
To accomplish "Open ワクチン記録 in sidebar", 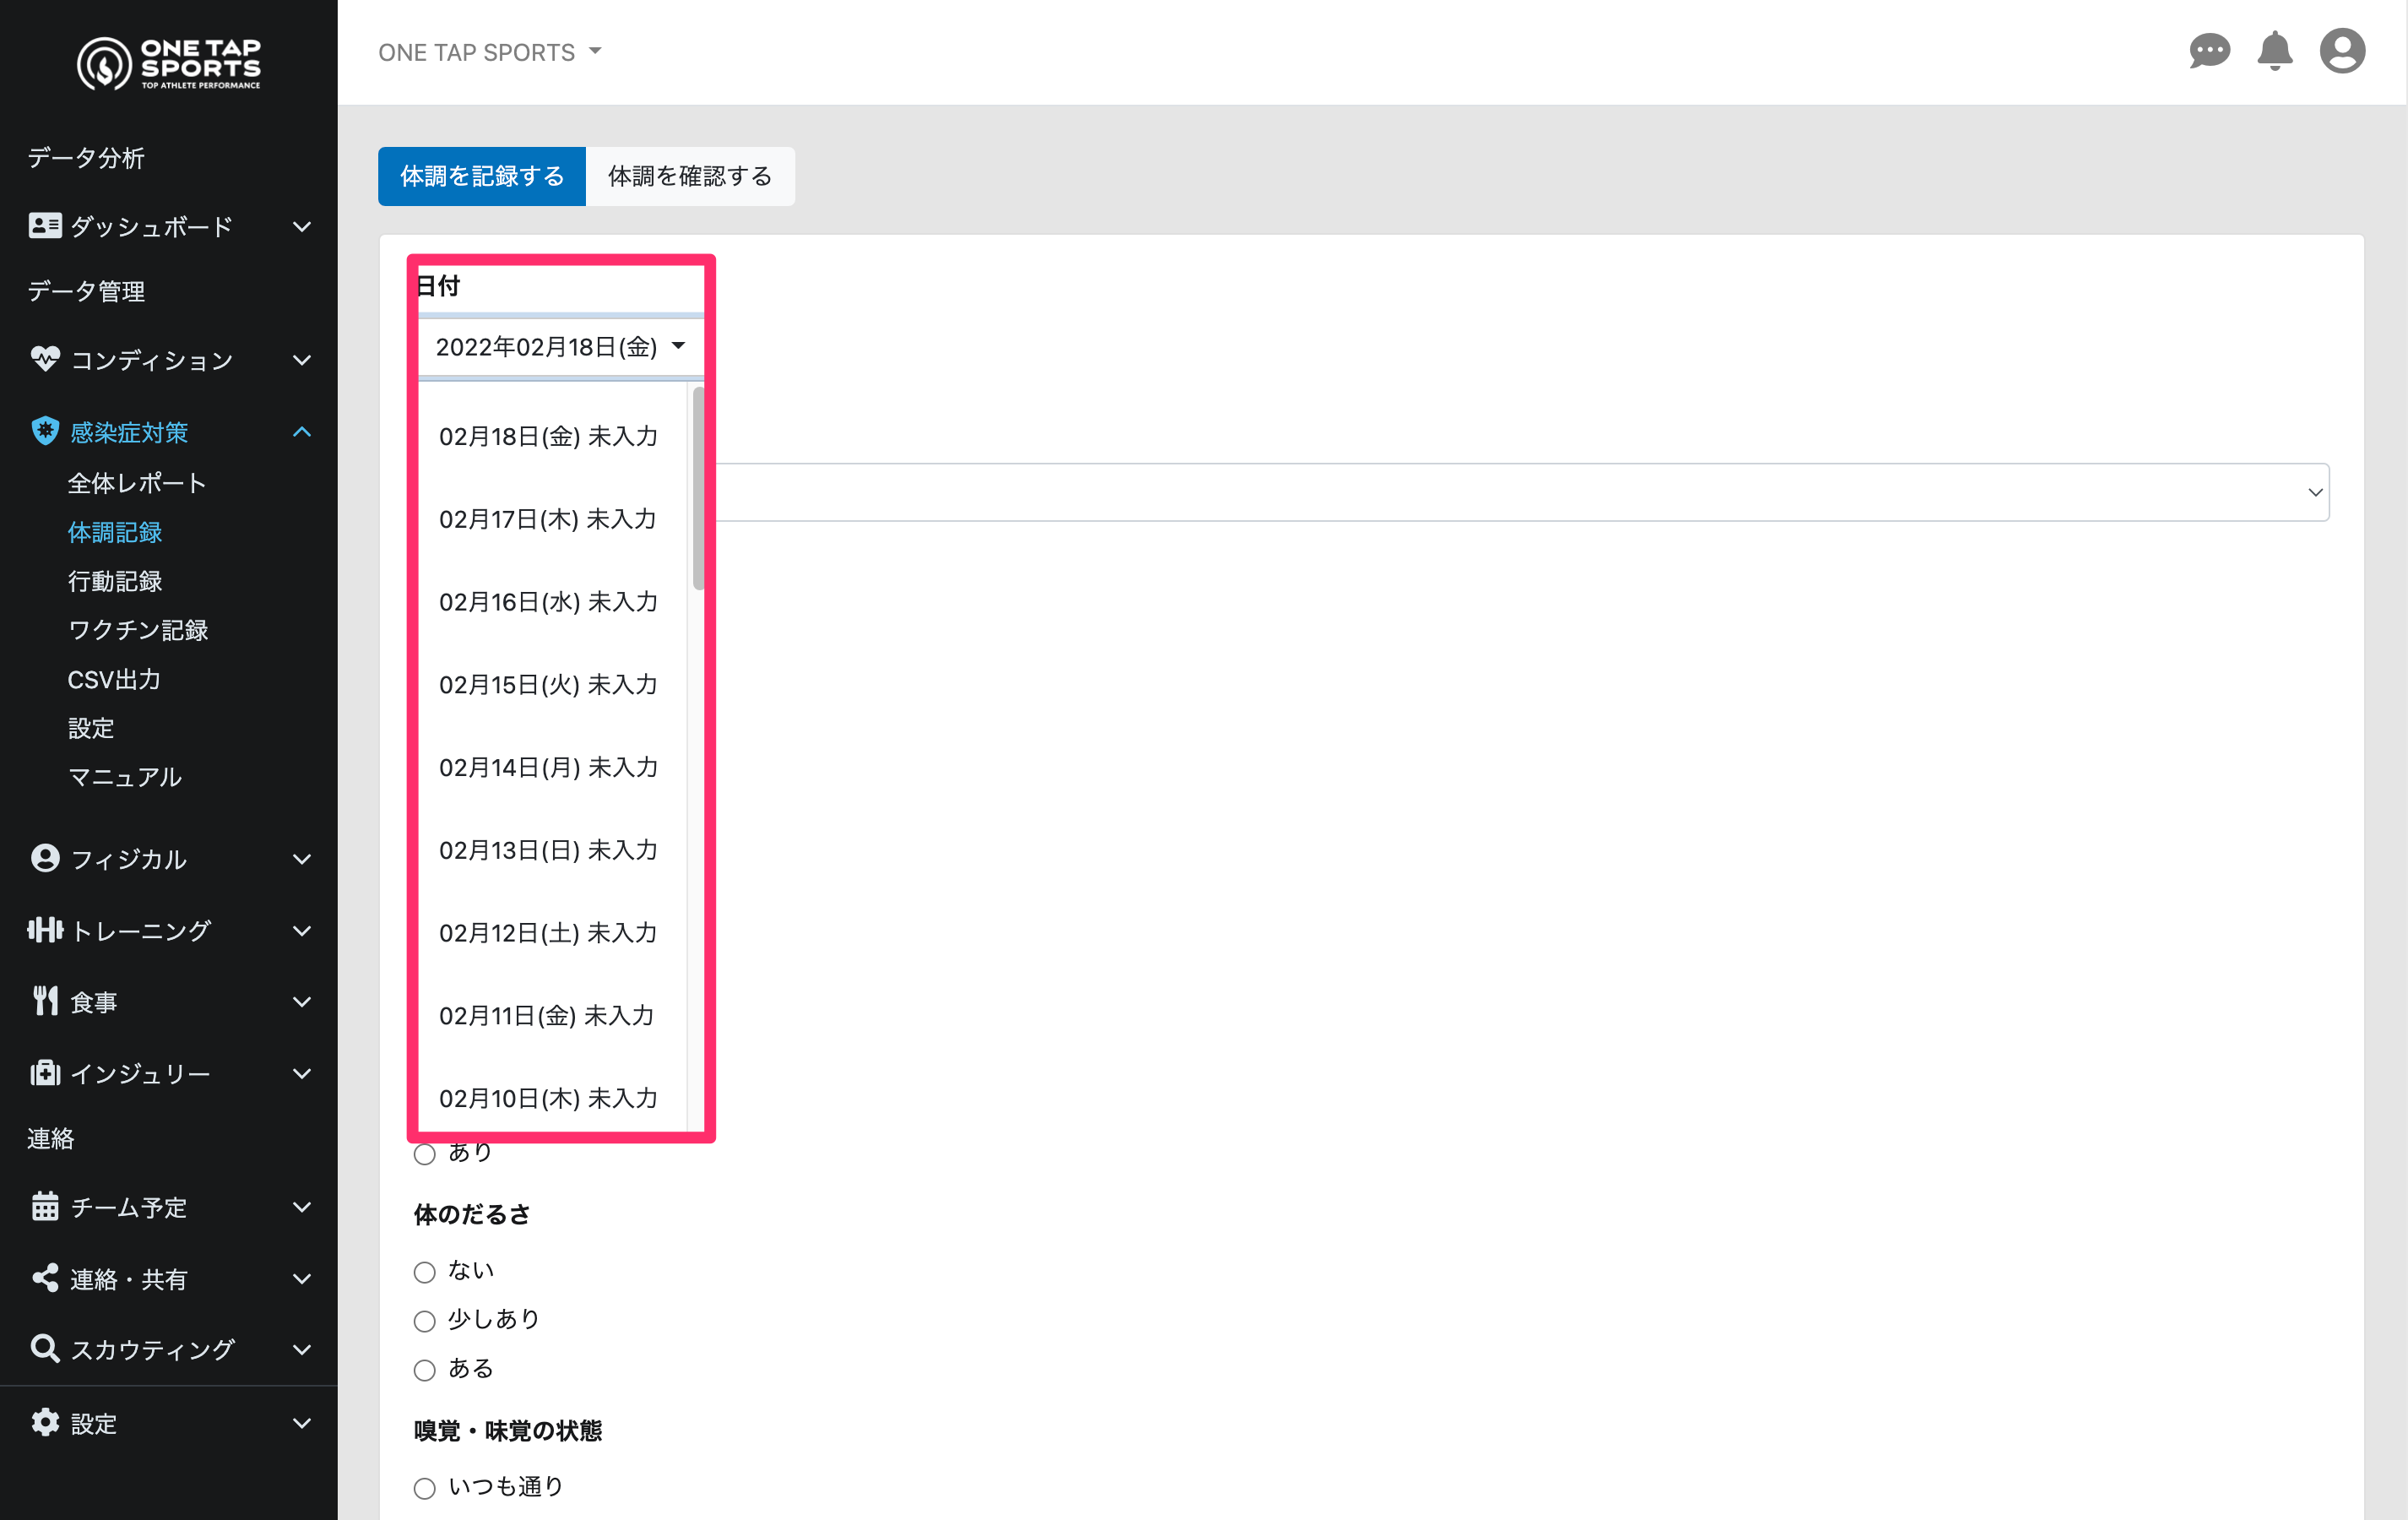I will click(x=138, y=630).
